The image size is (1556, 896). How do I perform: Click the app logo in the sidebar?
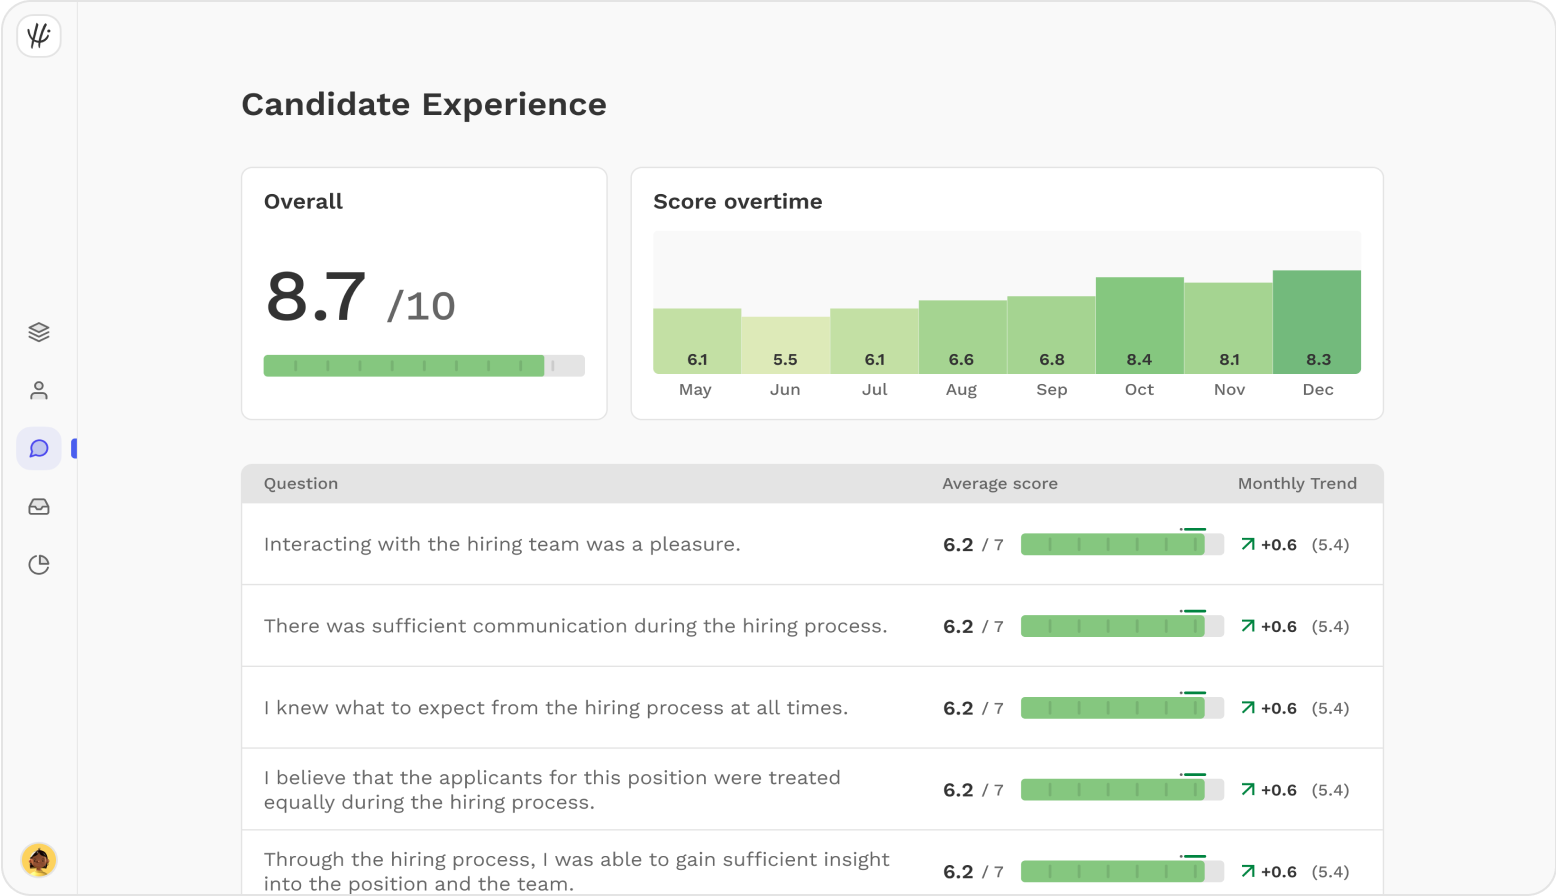pyautogui.click(x=39, y=36)
